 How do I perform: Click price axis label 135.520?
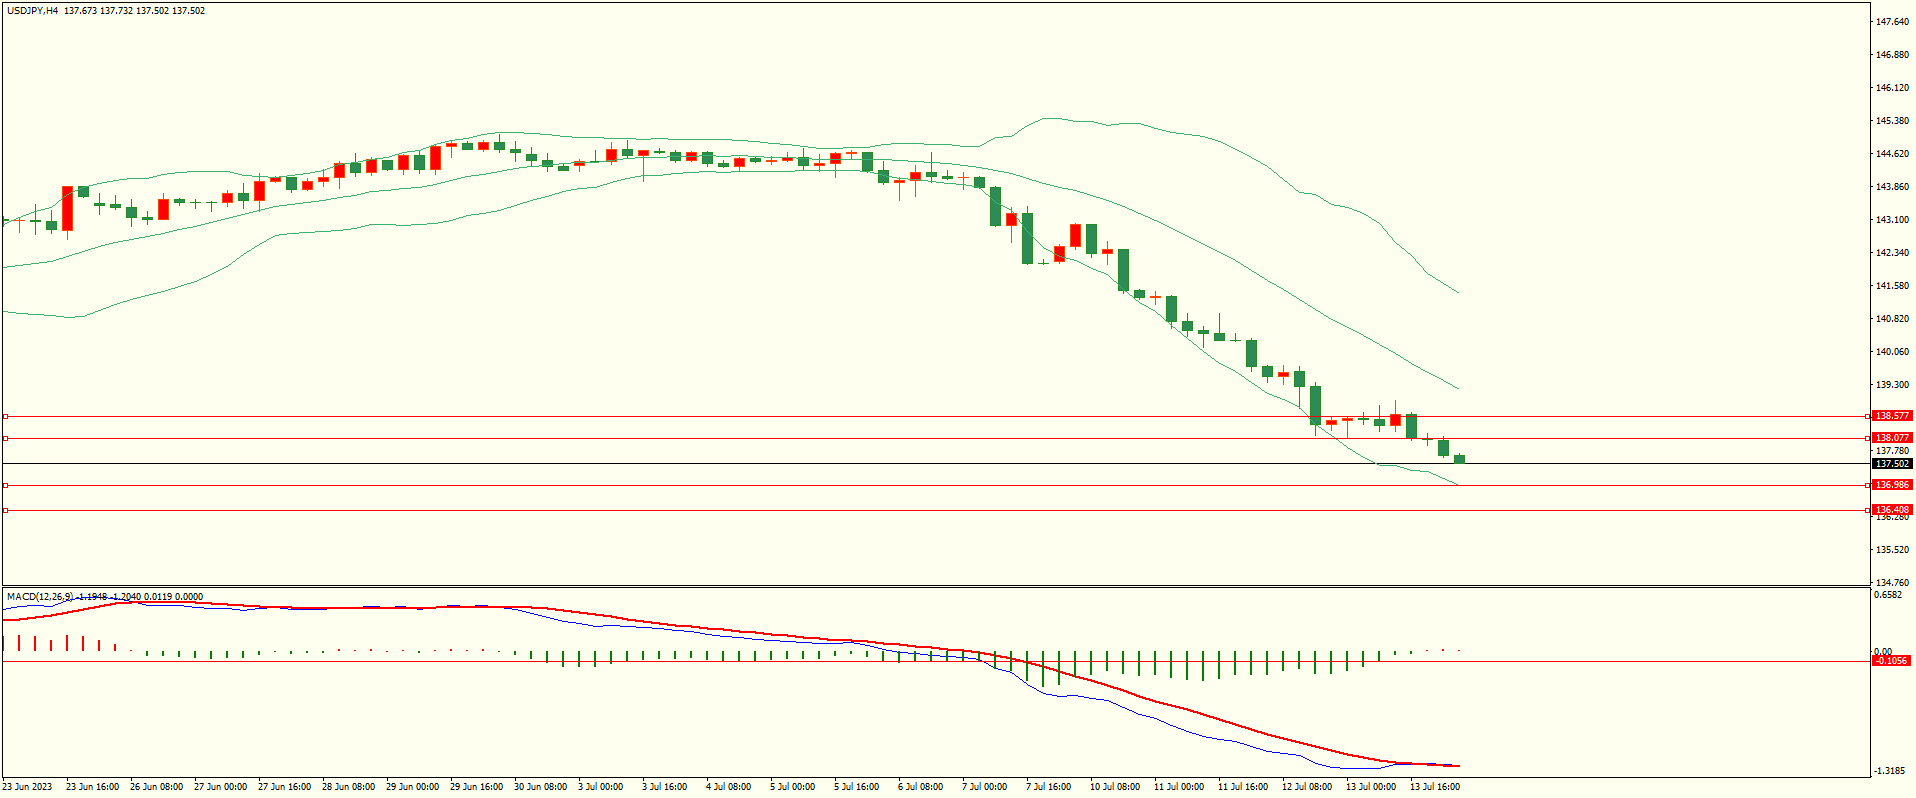1892,550
